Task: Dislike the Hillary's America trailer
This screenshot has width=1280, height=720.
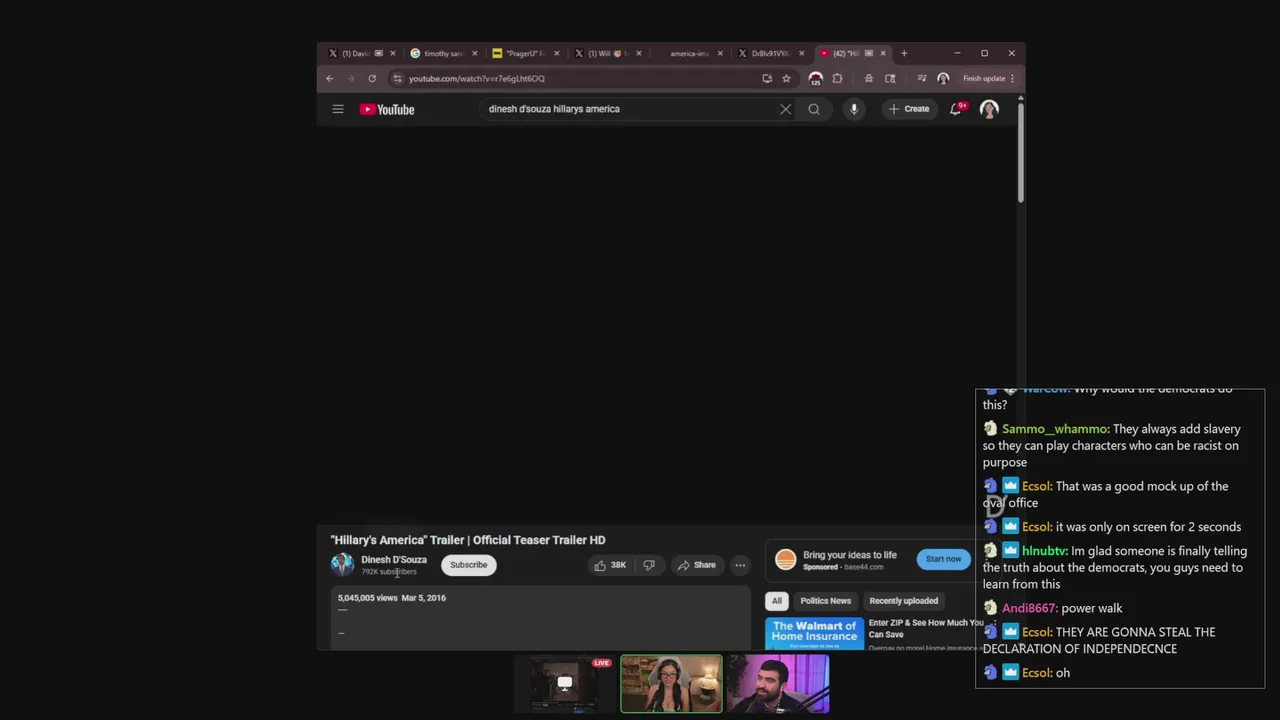Action: click(x=649, y=565)
